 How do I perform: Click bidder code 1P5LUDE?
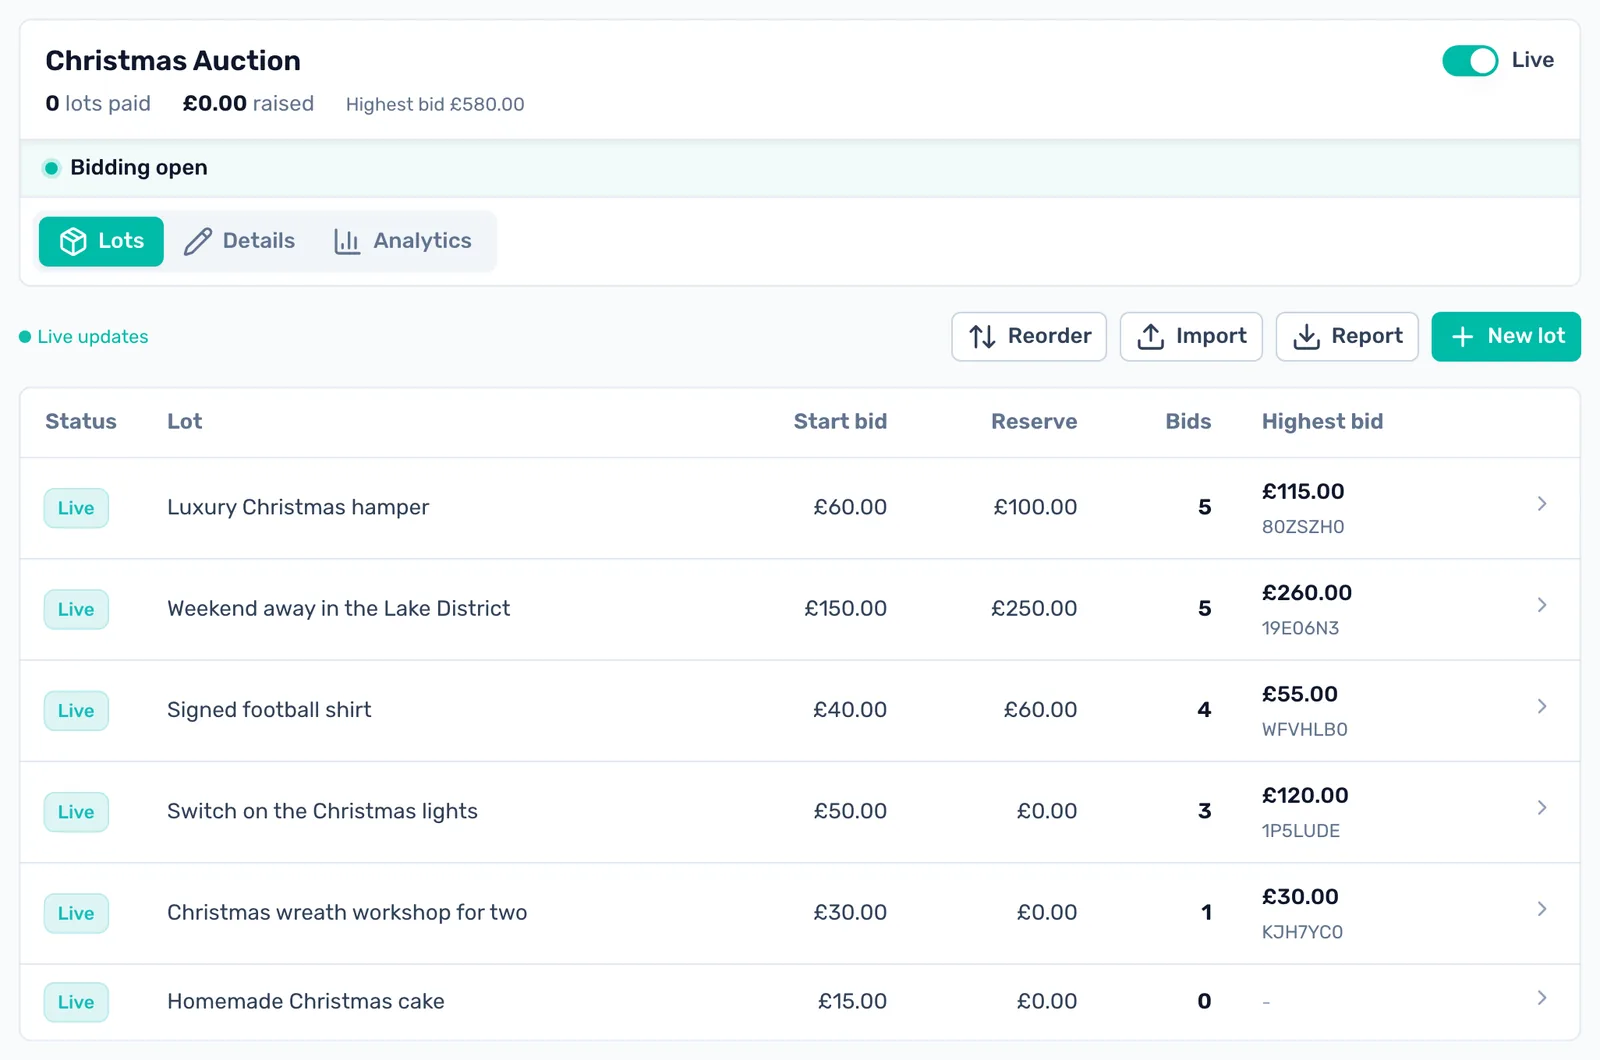(x=1301, y=831)
